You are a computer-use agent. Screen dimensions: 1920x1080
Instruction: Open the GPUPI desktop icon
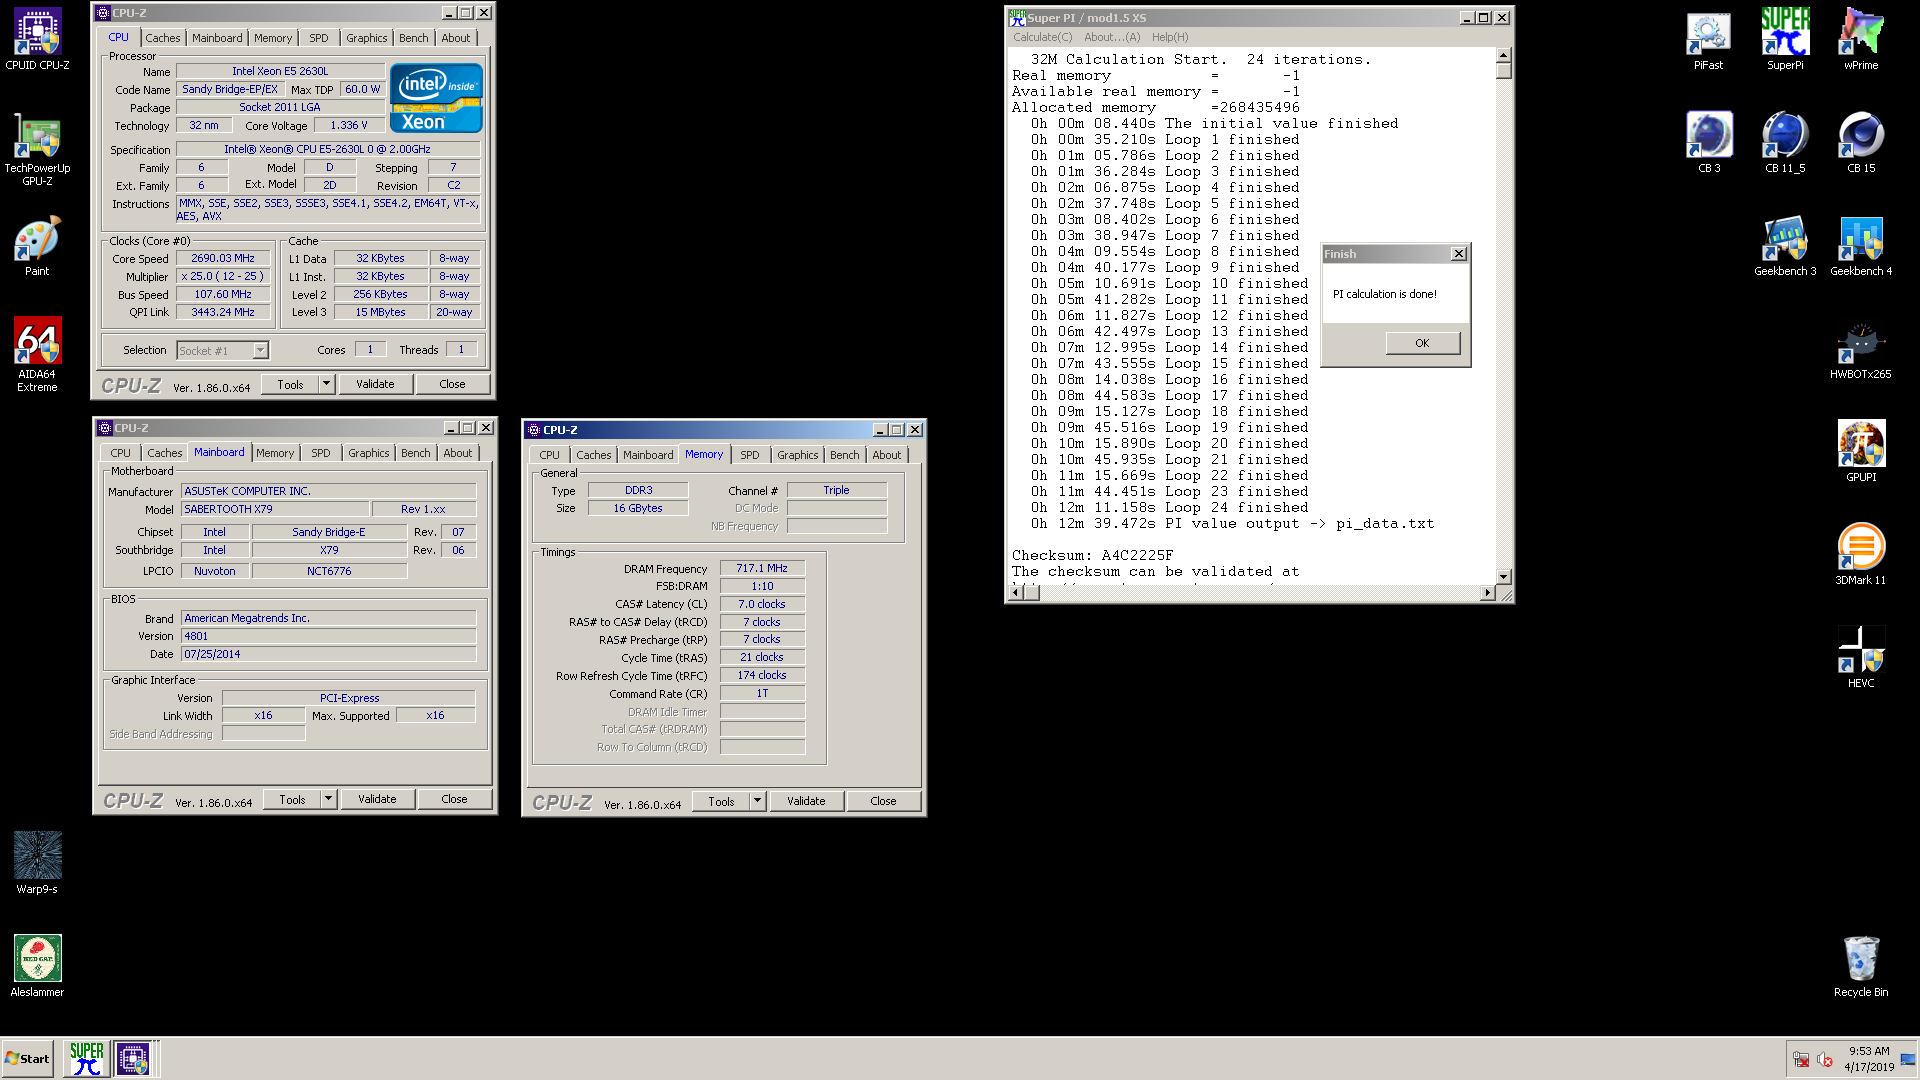(1861, 452)
